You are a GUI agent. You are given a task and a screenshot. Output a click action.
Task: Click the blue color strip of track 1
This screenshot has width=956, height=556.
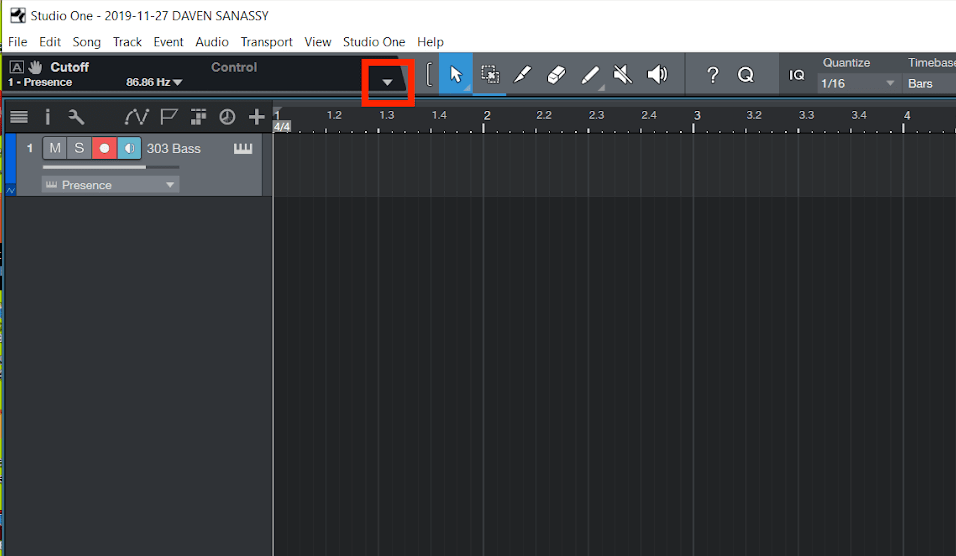pos(10,159)
